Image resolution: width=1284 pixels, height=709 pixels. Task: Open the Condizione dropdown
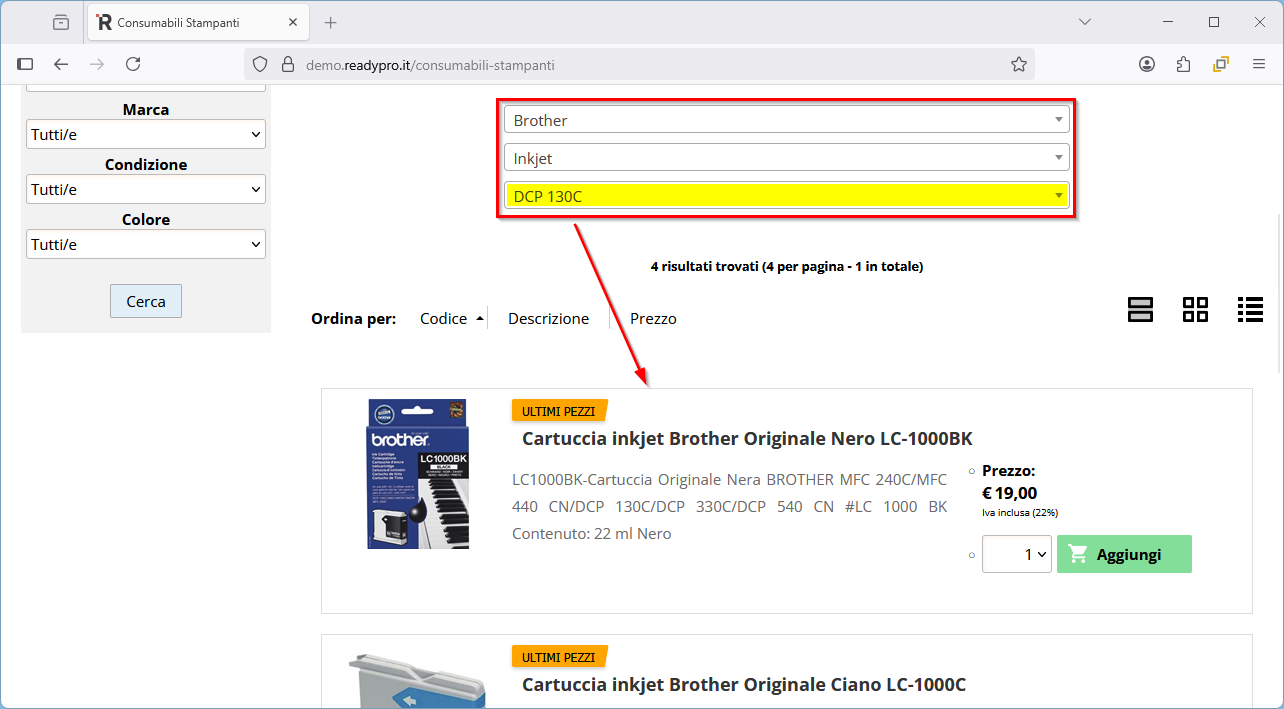coord(146,189)
